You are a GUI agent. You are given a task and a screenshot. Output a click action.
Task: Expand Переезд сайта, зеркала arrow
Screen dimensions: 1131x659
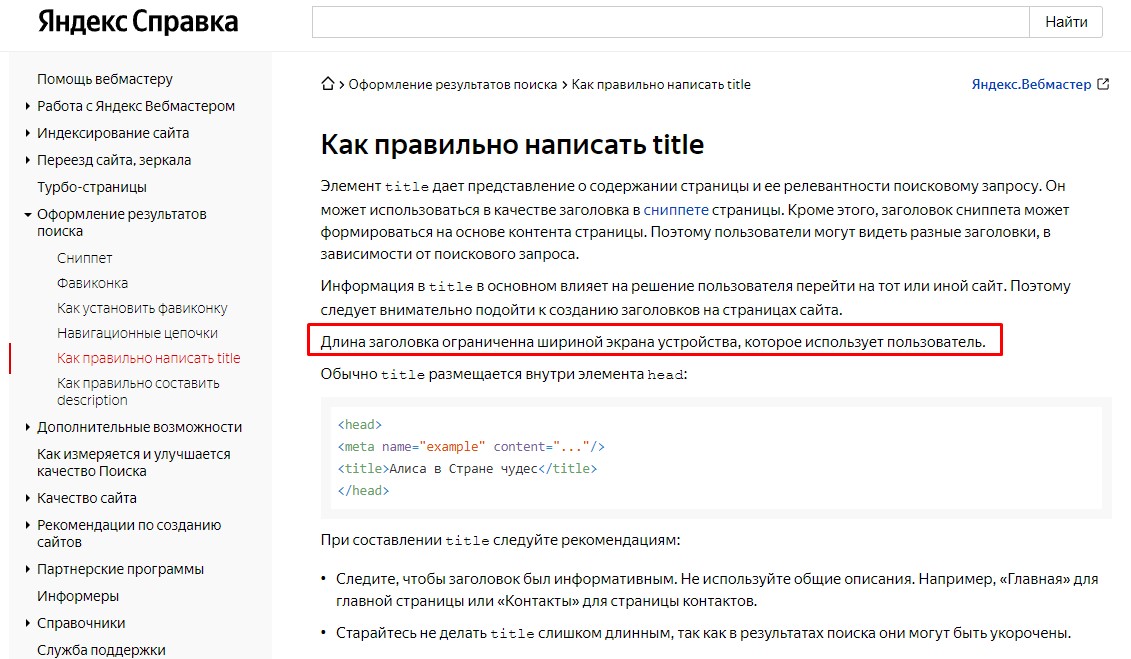(x=27, y=160)
